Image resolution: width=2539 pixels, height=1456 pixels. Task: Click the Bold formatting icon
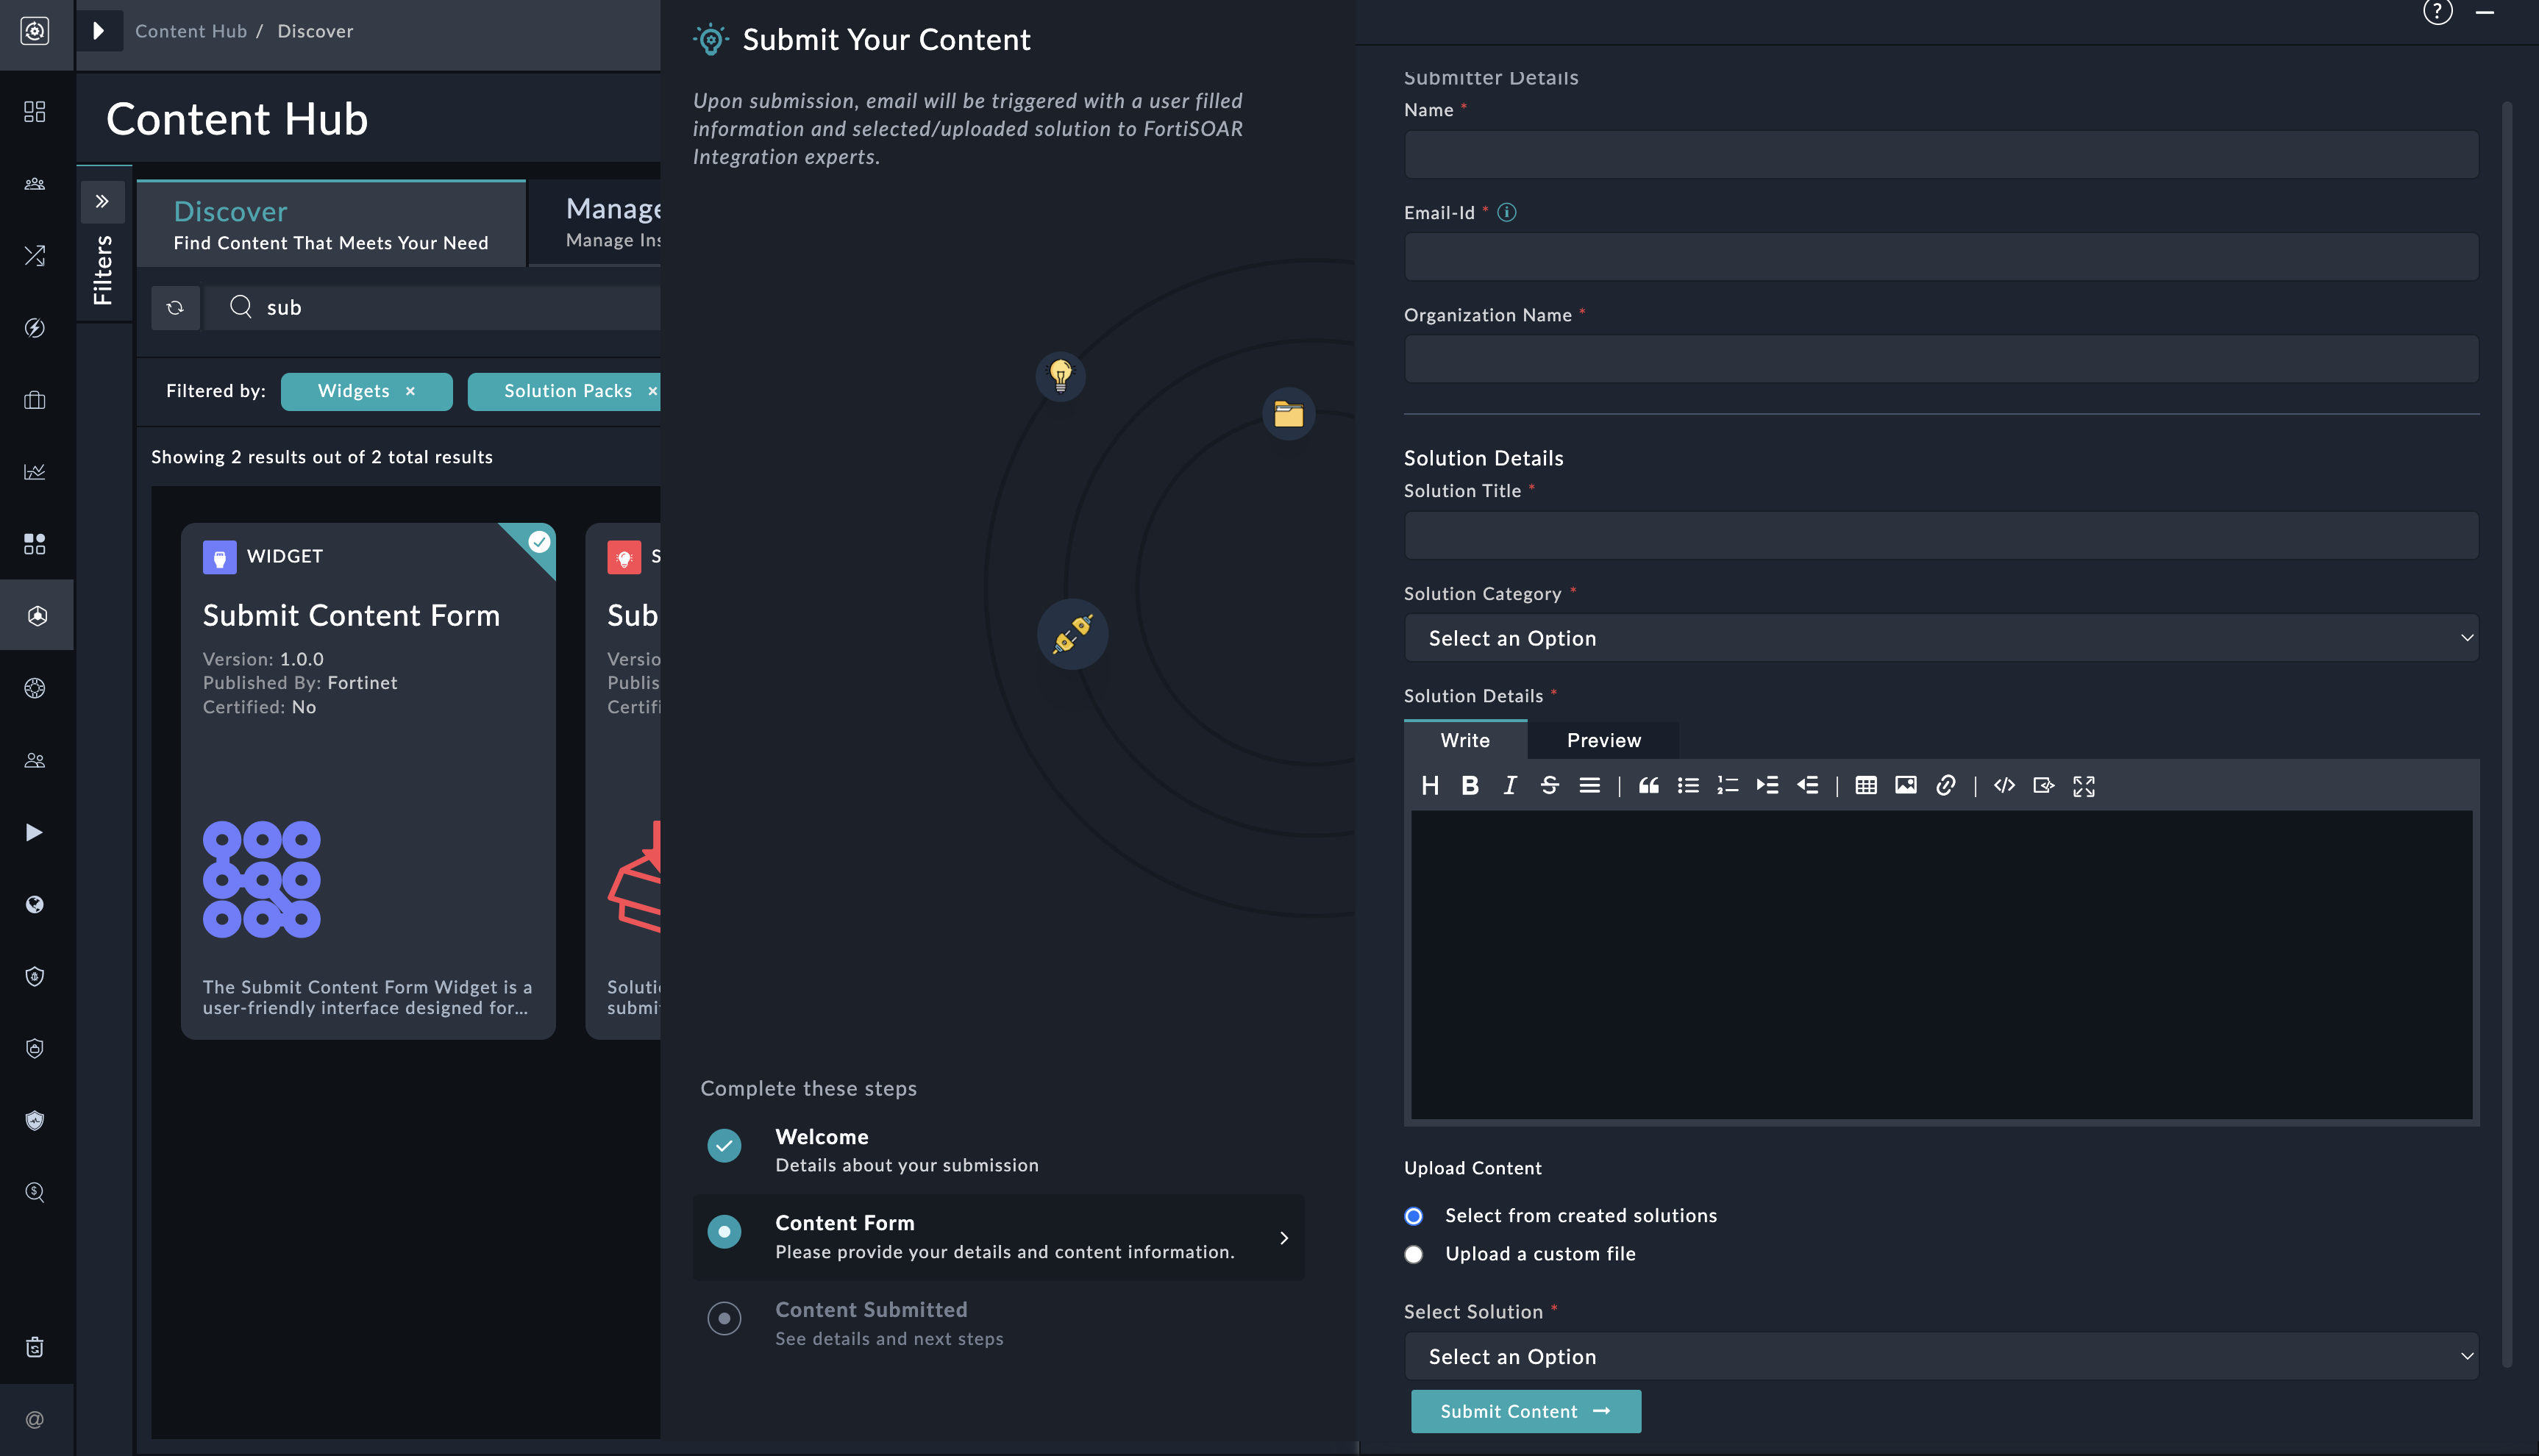1469,786
